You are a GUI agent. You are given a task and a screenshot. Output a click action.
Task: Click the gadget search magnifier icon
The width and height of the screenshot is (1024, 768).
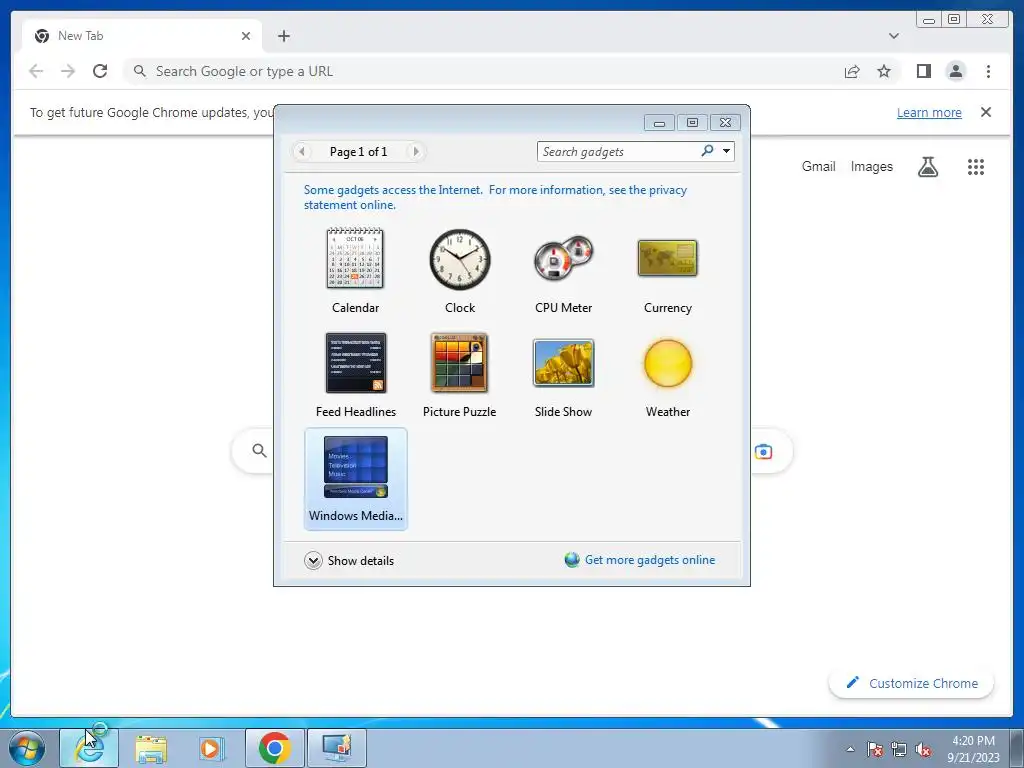(707, 151)
